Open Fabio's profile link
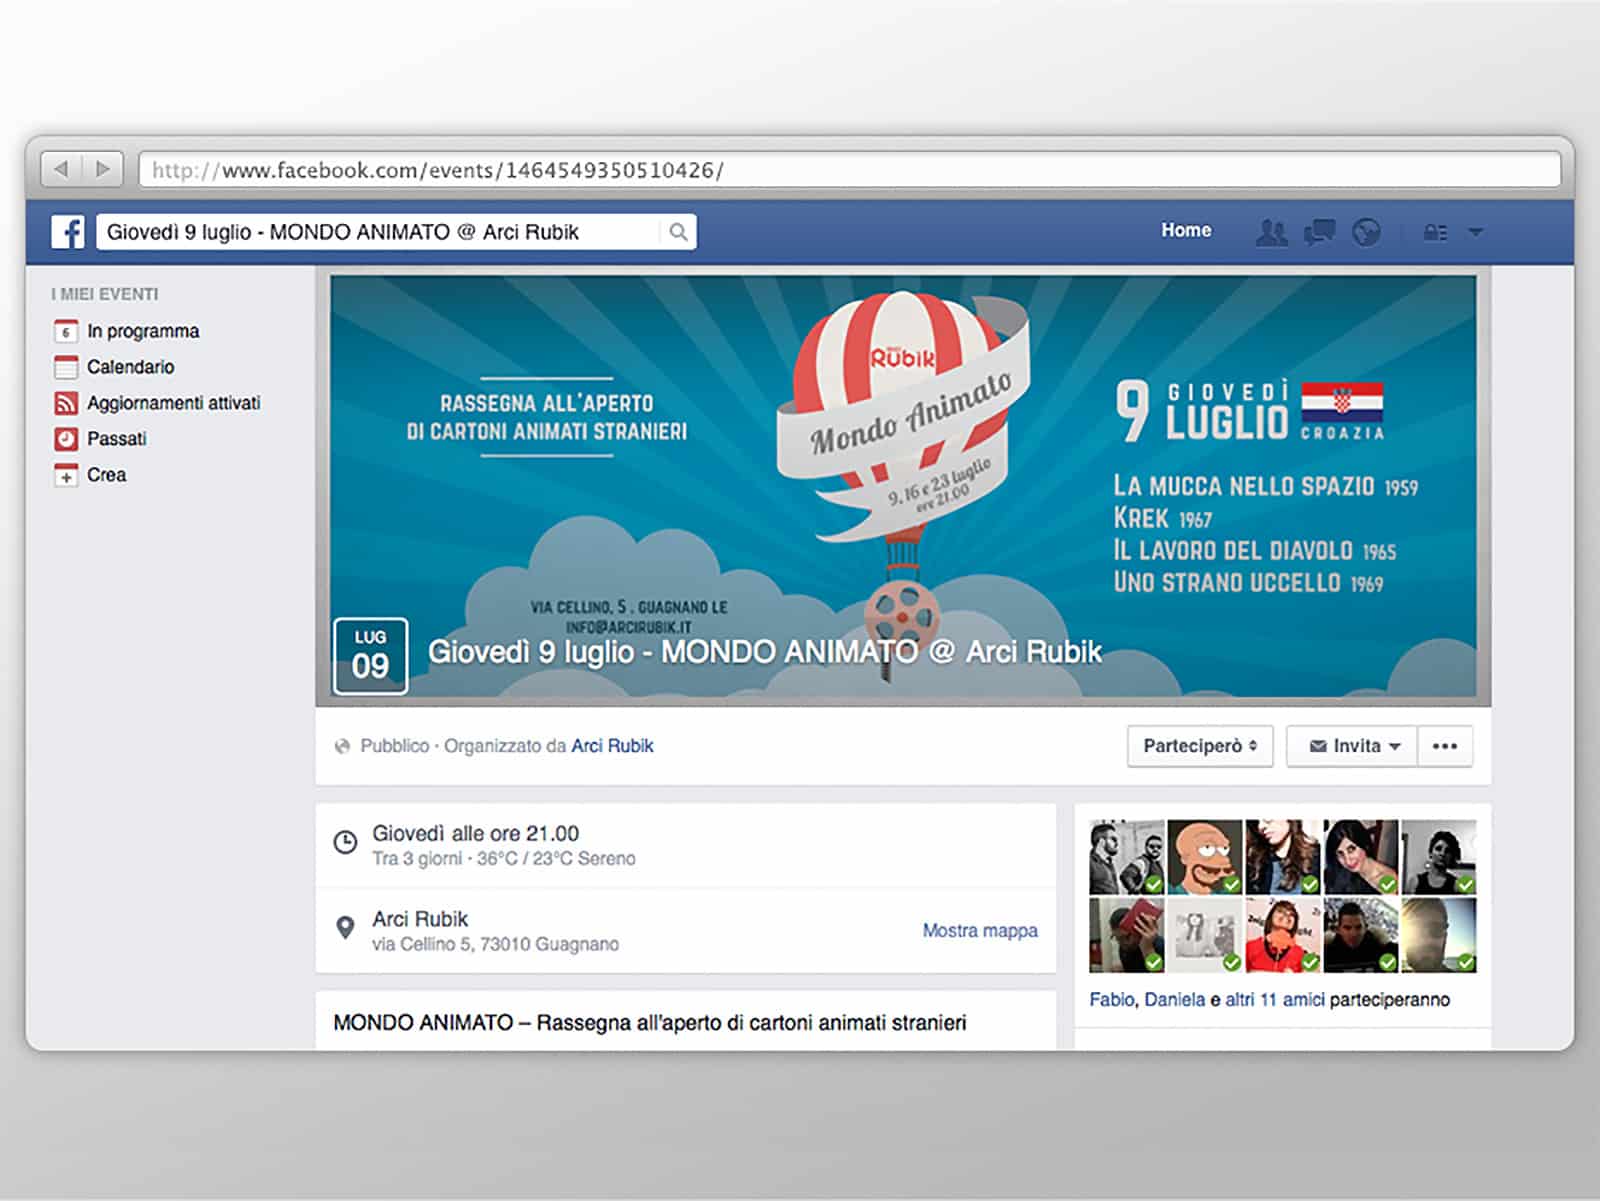This screenshot has width=1600, height=1201. click(1111, 1000)
